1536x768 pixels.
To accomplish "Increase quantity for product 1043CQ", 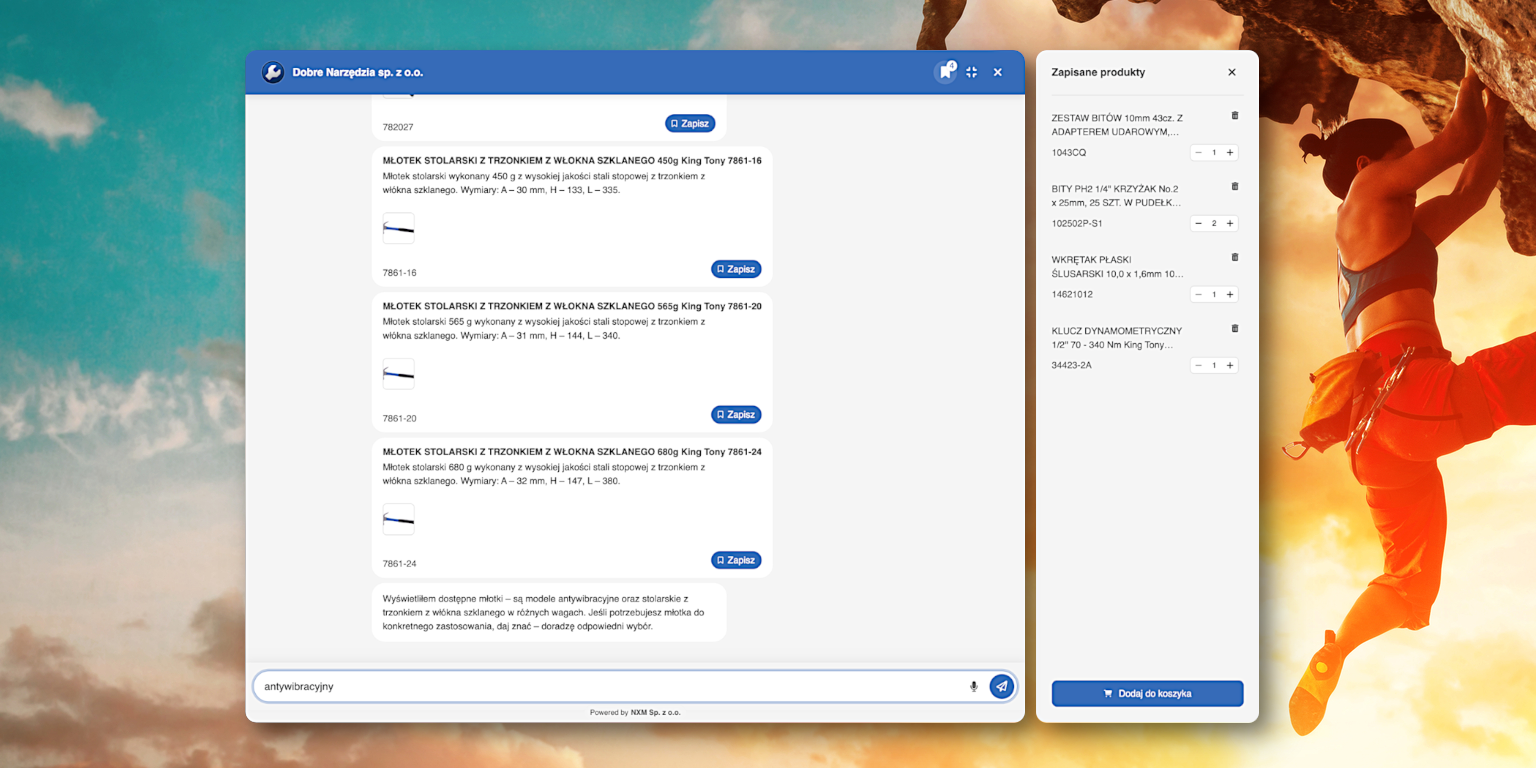I will [x=1230, y=153].
